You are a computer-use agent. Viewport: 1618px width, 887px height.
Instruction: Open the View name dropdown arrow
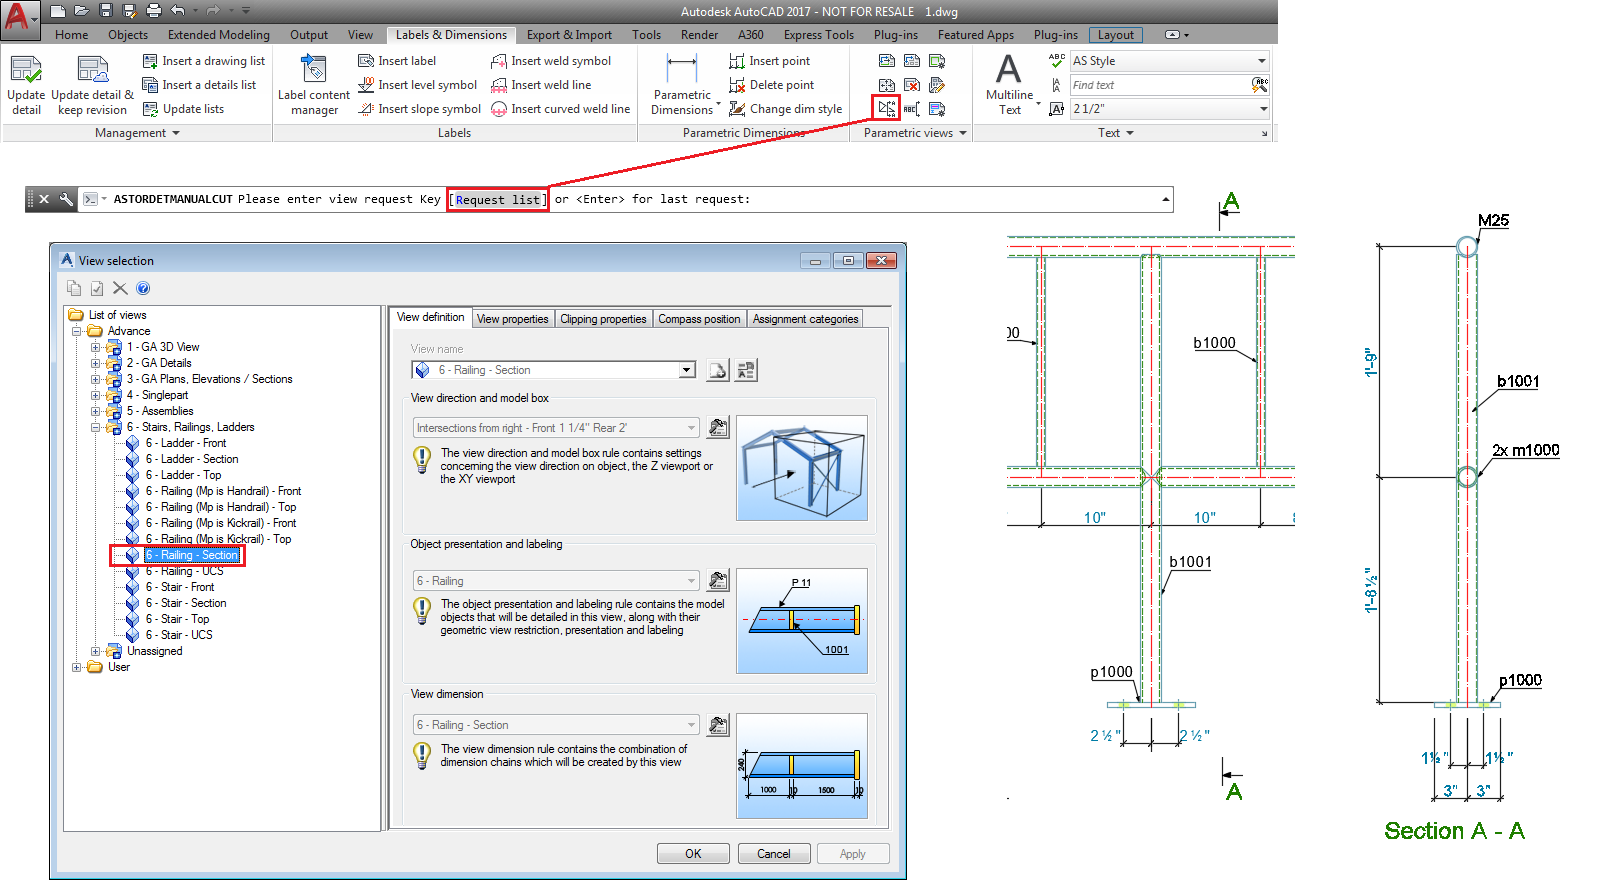pos(687,370)
